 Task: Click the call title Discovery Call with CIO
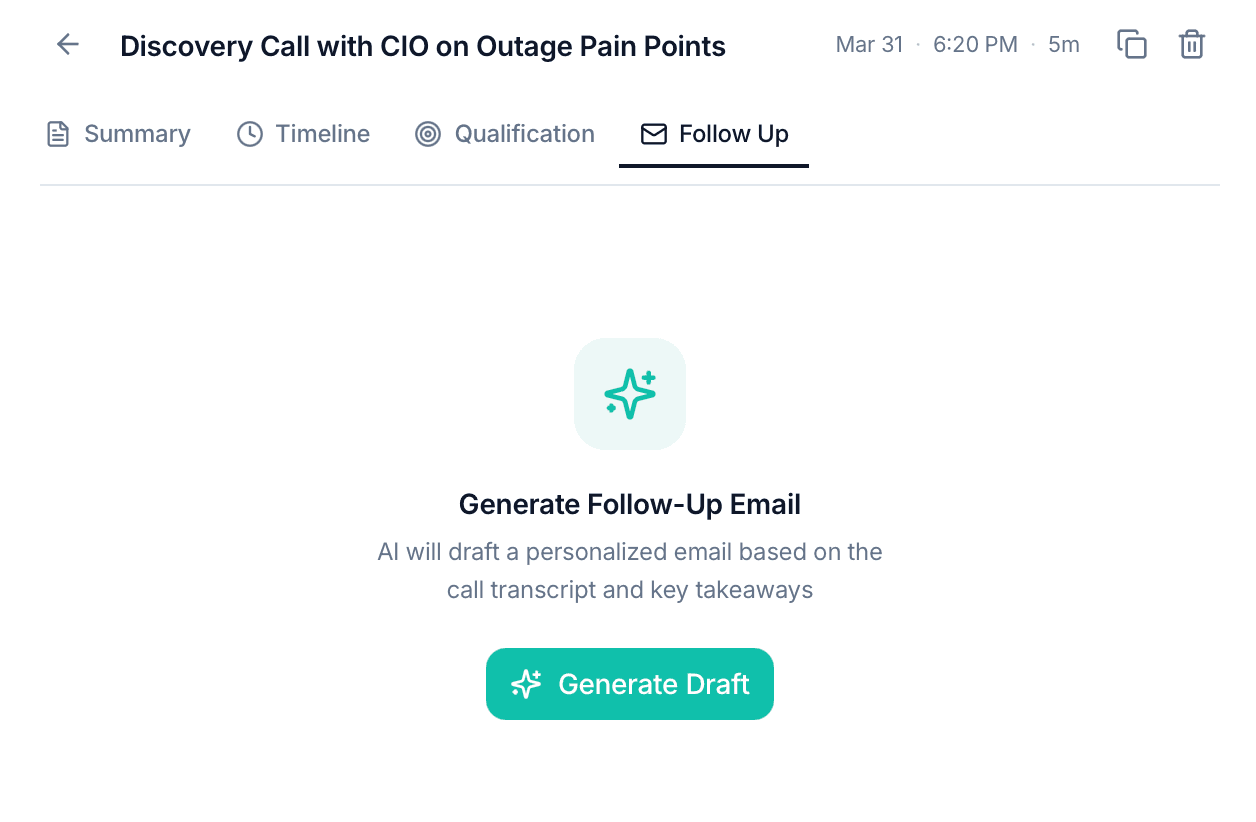tap(422, 45)
